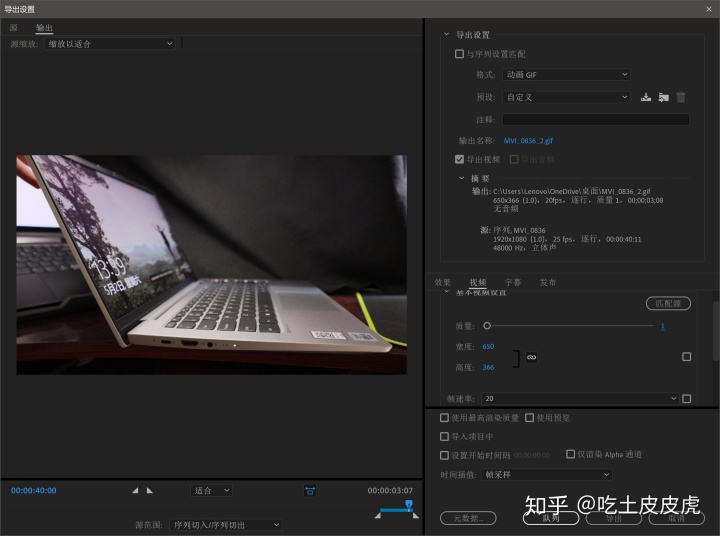720x536 pixels.
Task: Uncheck the 导出视频 checkbox
Action: 459,159
